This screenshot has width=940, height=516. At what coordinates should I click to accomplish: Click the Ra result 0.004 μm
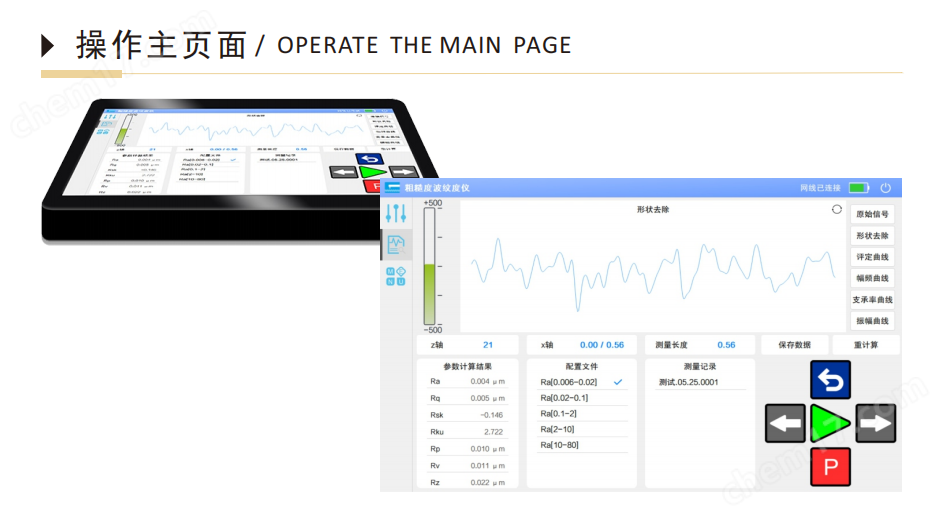(487, 382)
